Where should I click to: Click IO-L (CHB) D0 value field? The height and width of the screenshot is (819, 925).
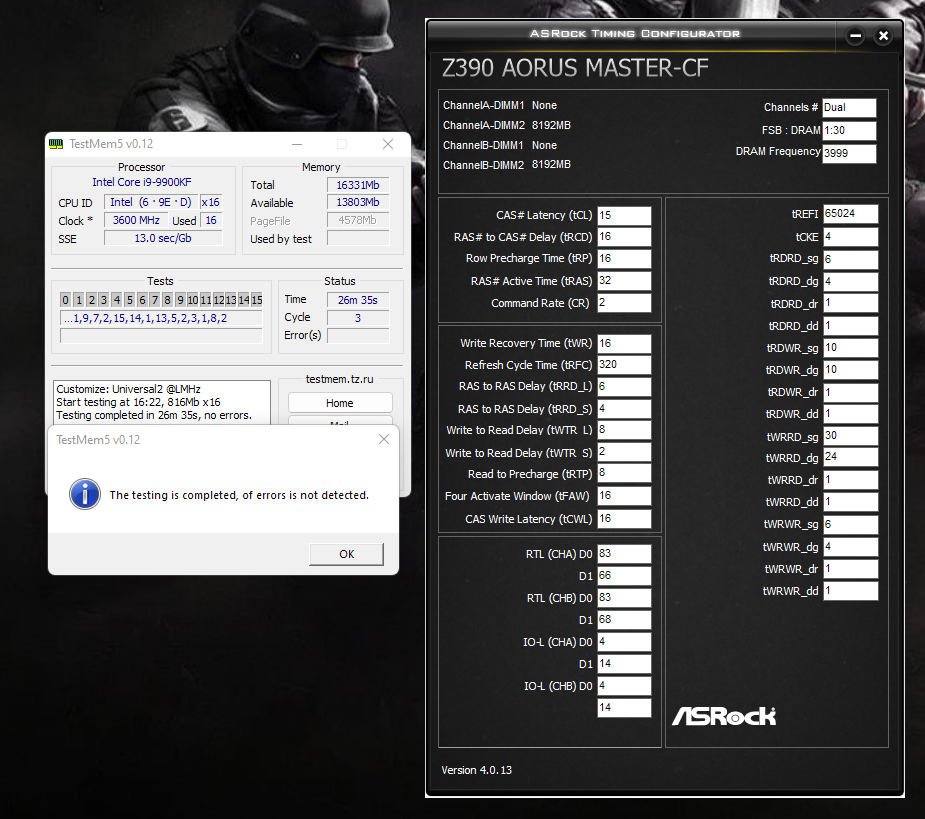pyautogui.click(x=624, y=686)
